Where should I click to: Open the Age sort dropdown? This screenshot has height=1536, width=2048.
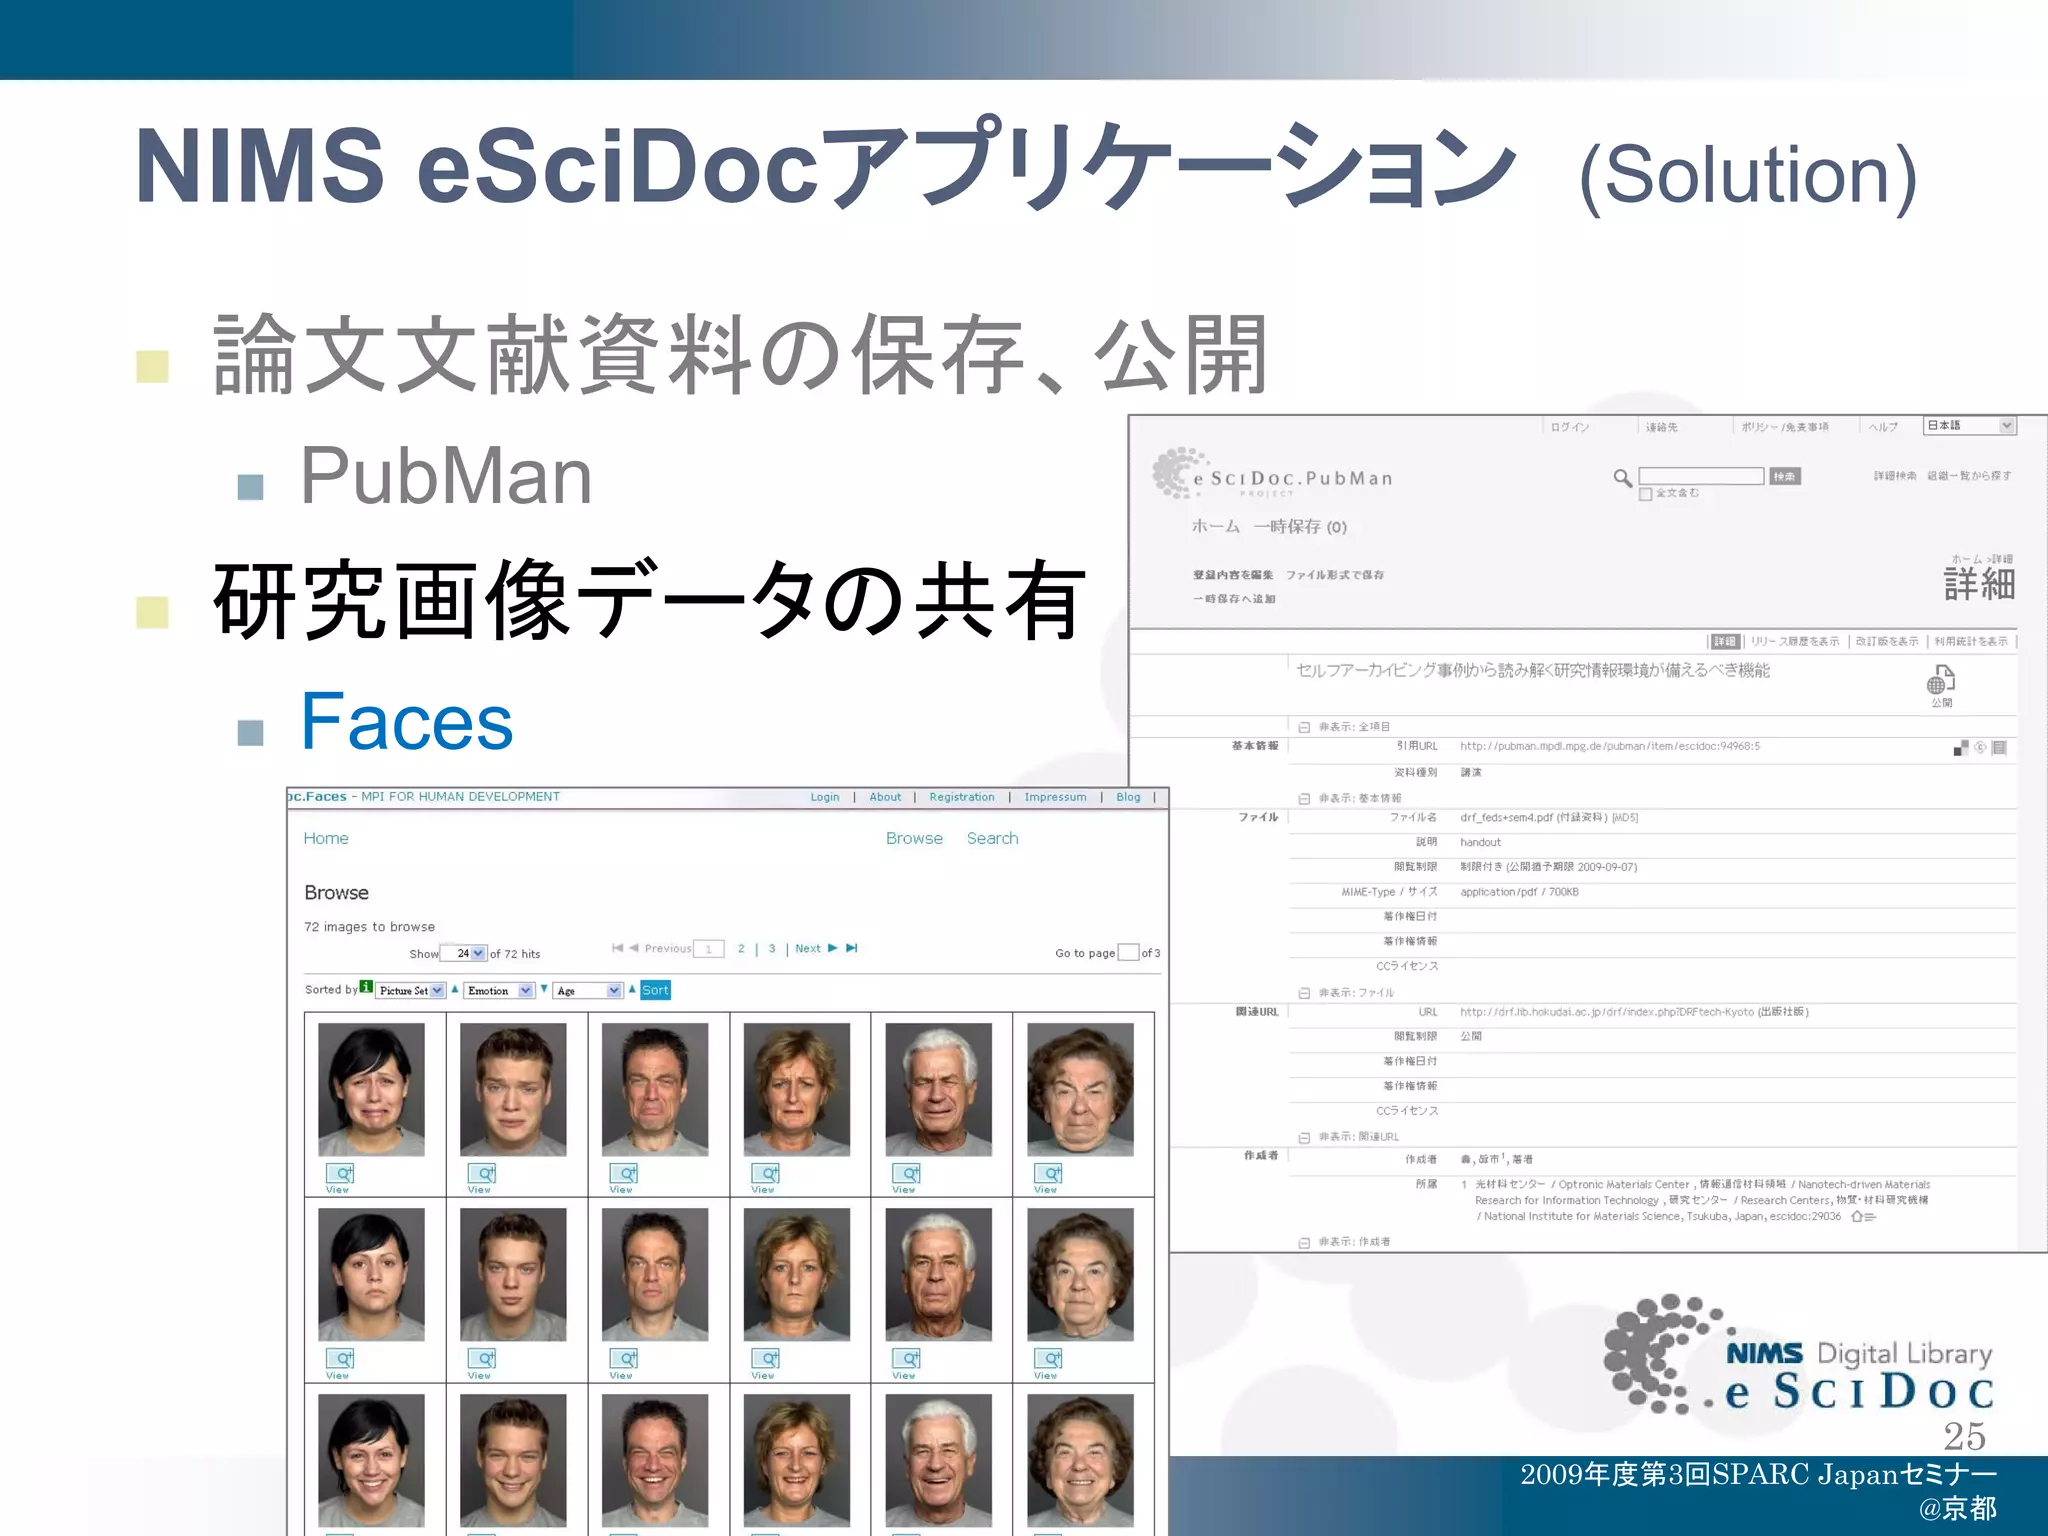click(588, 990)
